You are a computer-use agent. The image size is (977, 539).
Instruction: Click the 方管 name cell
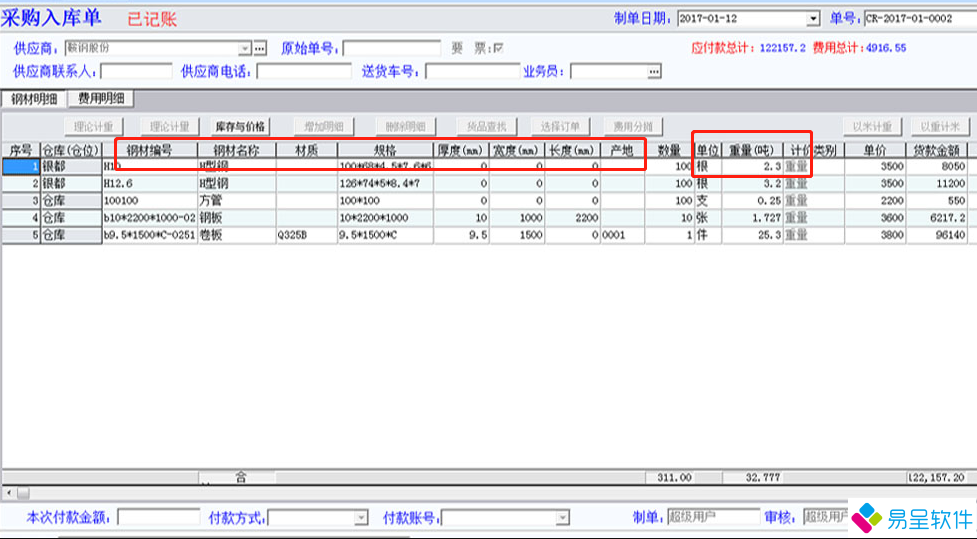point(237,201)
